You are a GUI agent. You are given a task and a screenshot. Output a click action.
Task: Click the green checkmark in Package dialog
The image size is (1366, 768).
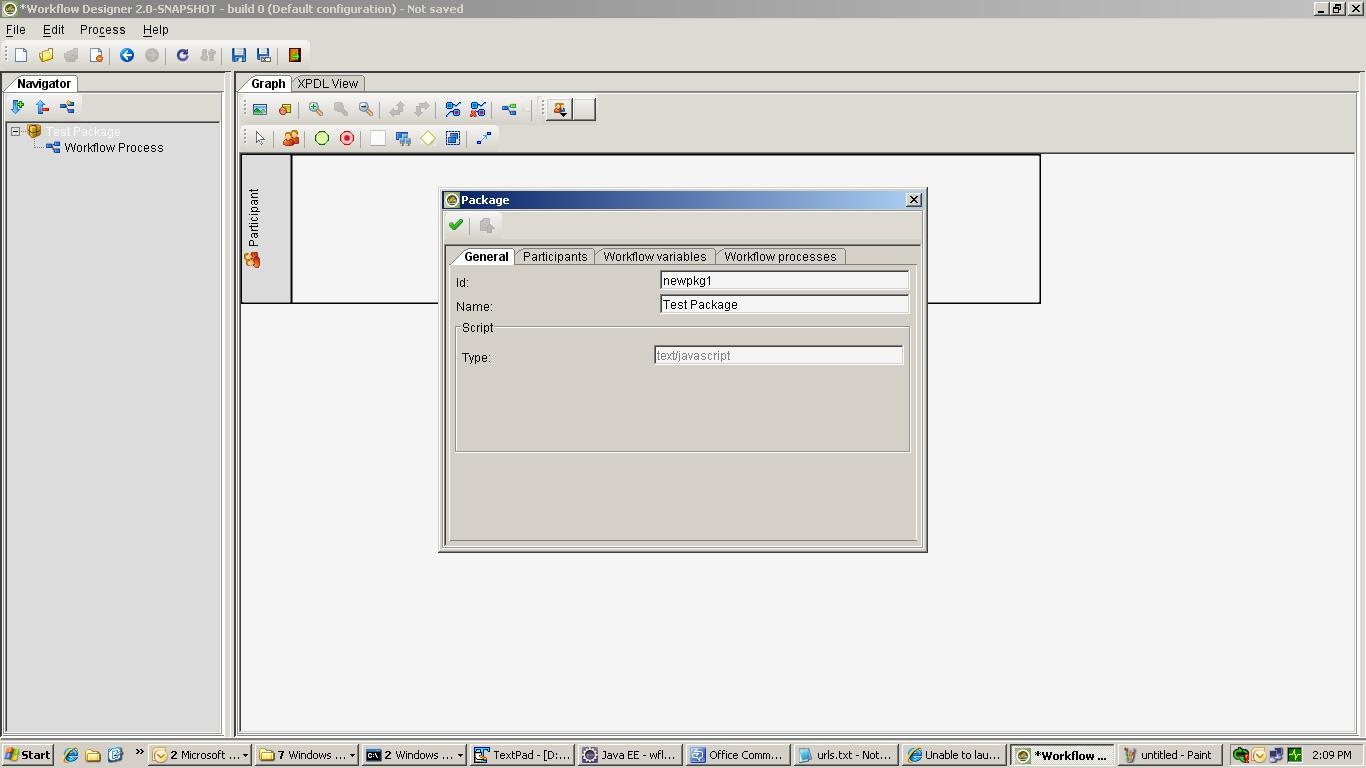point(456,225)
